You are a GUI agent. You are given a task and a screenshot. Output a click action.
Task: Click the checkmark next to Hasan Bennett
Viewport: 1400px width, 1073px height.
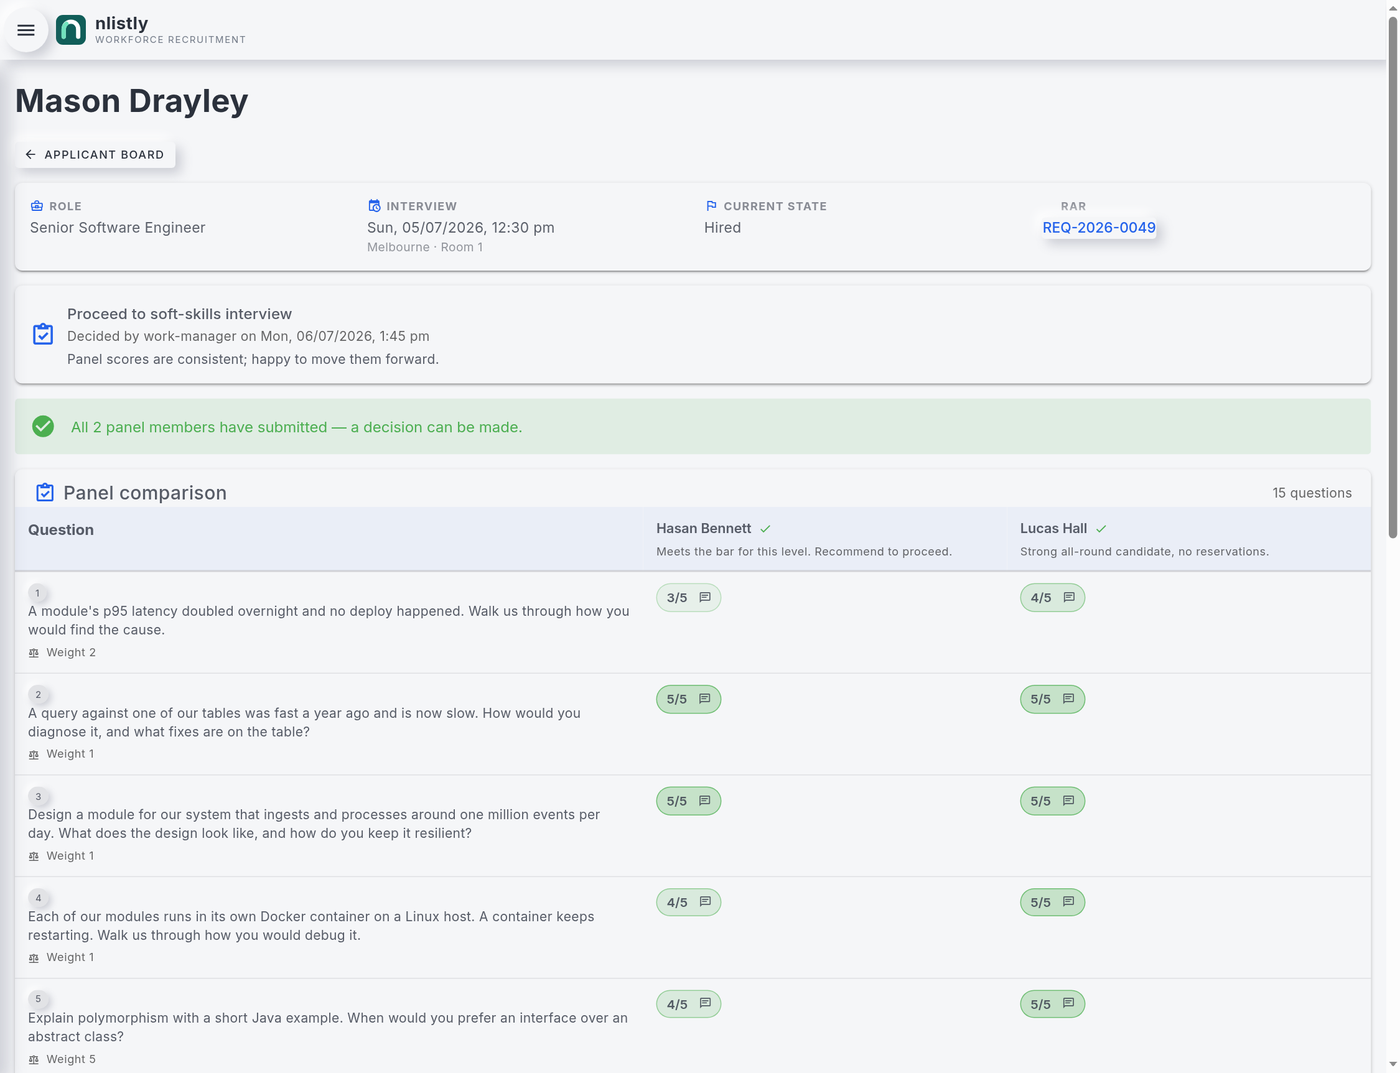point(765,529)
